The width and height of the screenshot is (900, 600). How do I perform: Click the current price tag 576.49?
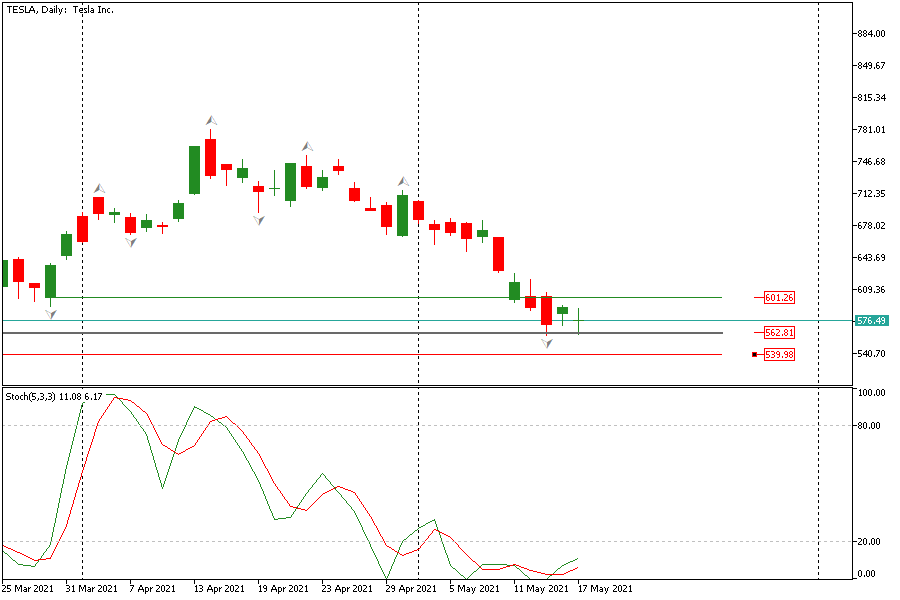(x=871, y=320)
